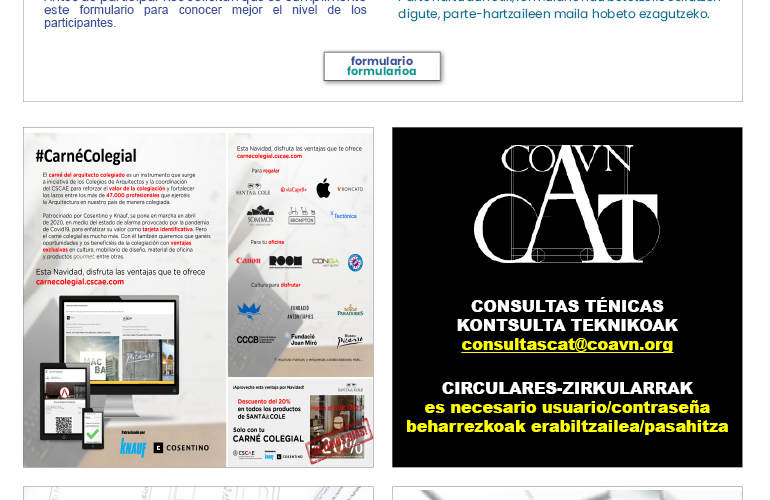Select the COAVN CAT logo
Screen dimensions: 770x500
click(567, 203)
